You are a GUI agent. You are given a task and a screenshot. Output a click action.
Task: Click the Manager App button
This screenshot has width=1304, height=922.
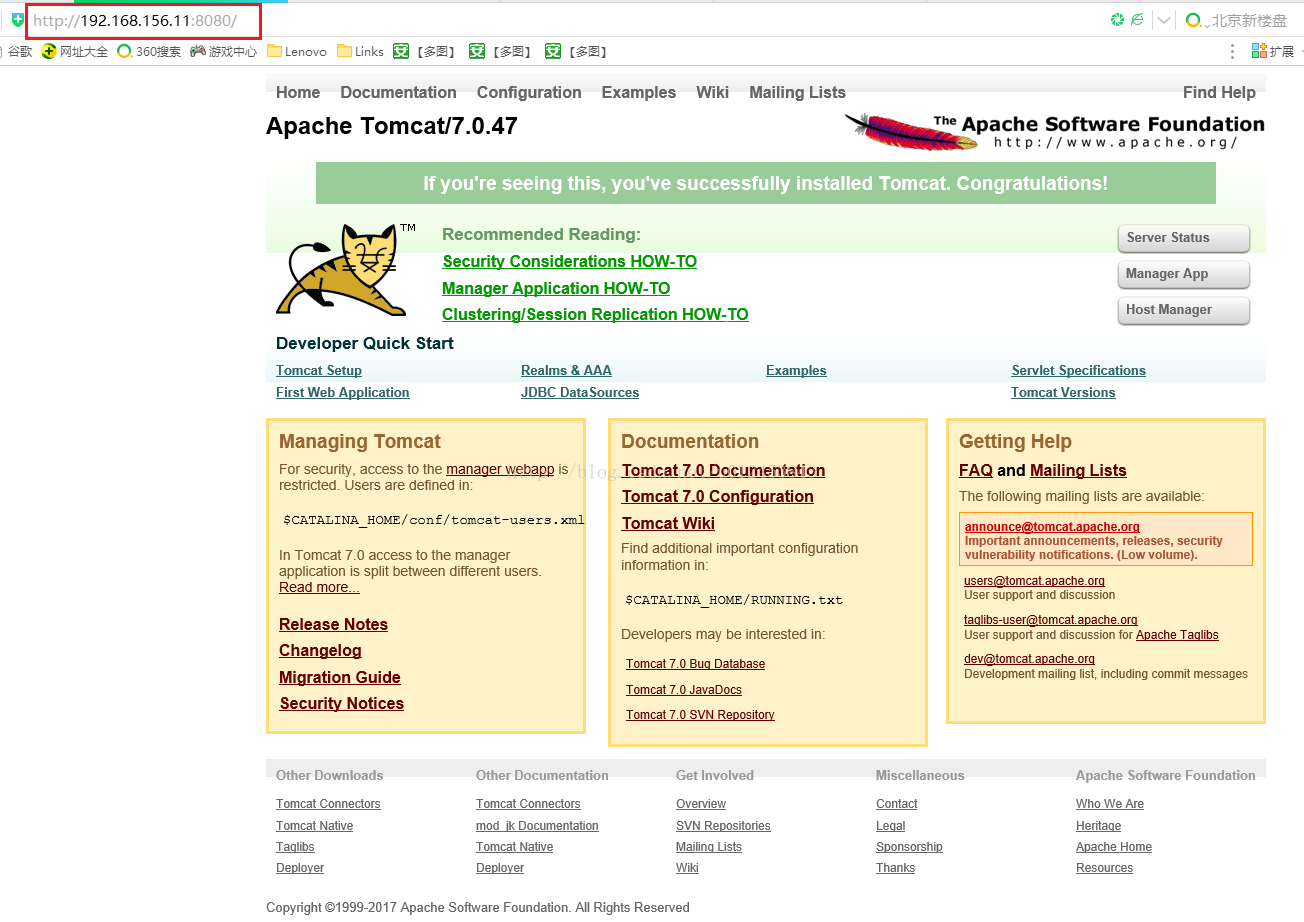point(1183,274)
